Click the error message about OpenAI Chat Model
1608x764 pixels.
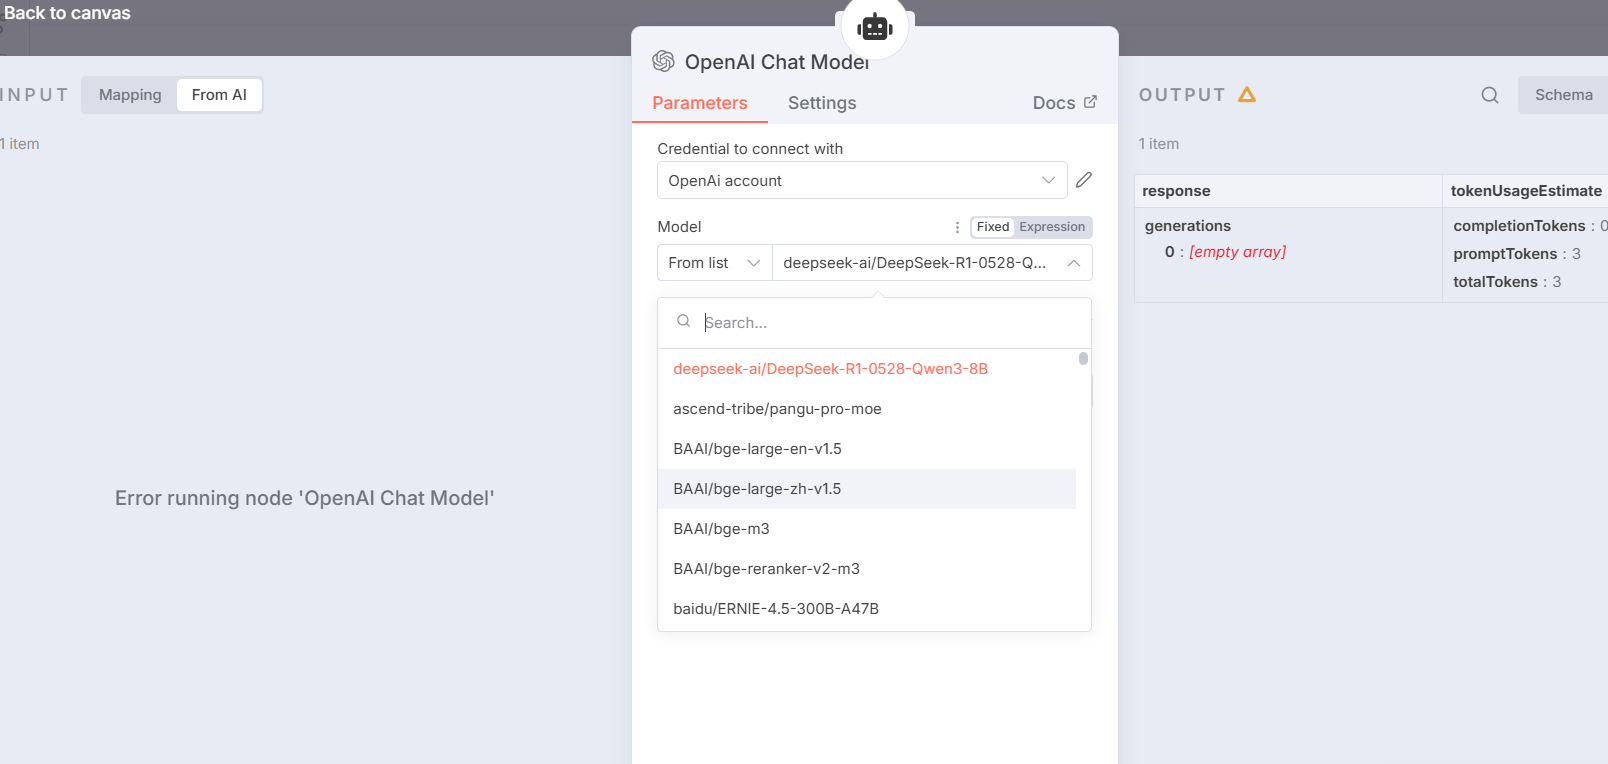point(304,498)
